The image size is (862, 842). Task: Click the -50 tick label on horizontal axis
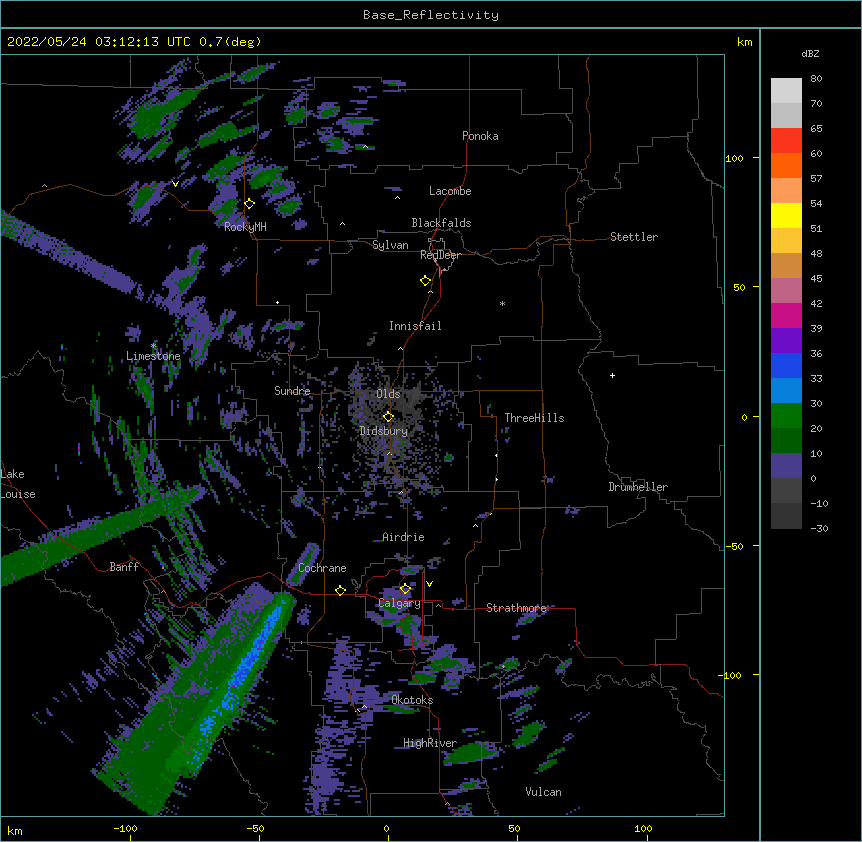(255, 828)
